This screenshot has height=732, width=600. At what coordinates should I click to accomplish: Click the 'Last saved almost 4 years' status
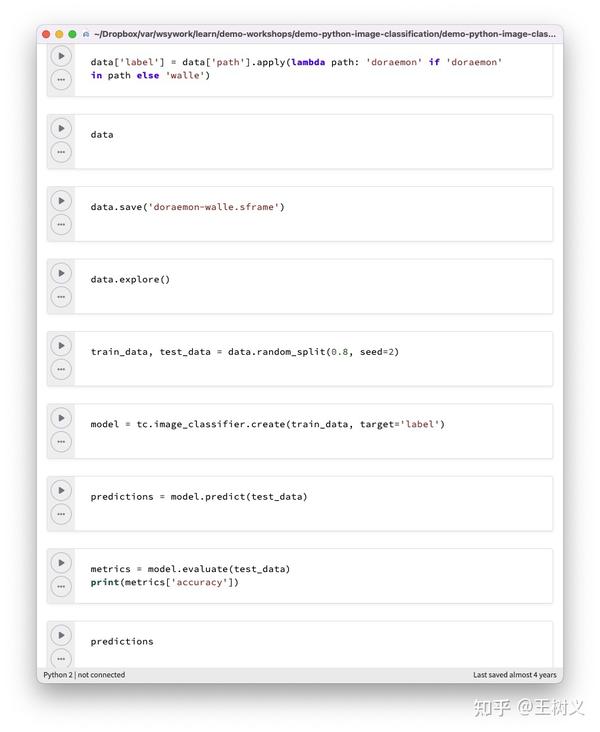515,675
